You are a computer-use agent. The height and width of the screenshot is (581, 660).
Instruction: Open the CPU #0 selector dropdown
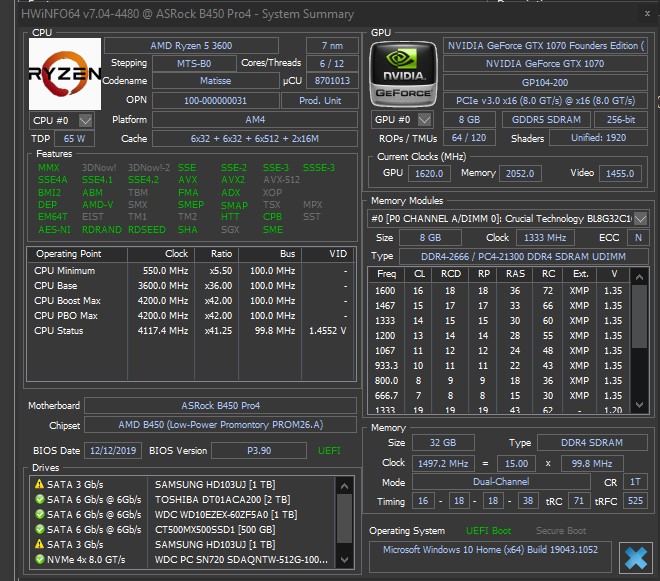pos(86,120)
